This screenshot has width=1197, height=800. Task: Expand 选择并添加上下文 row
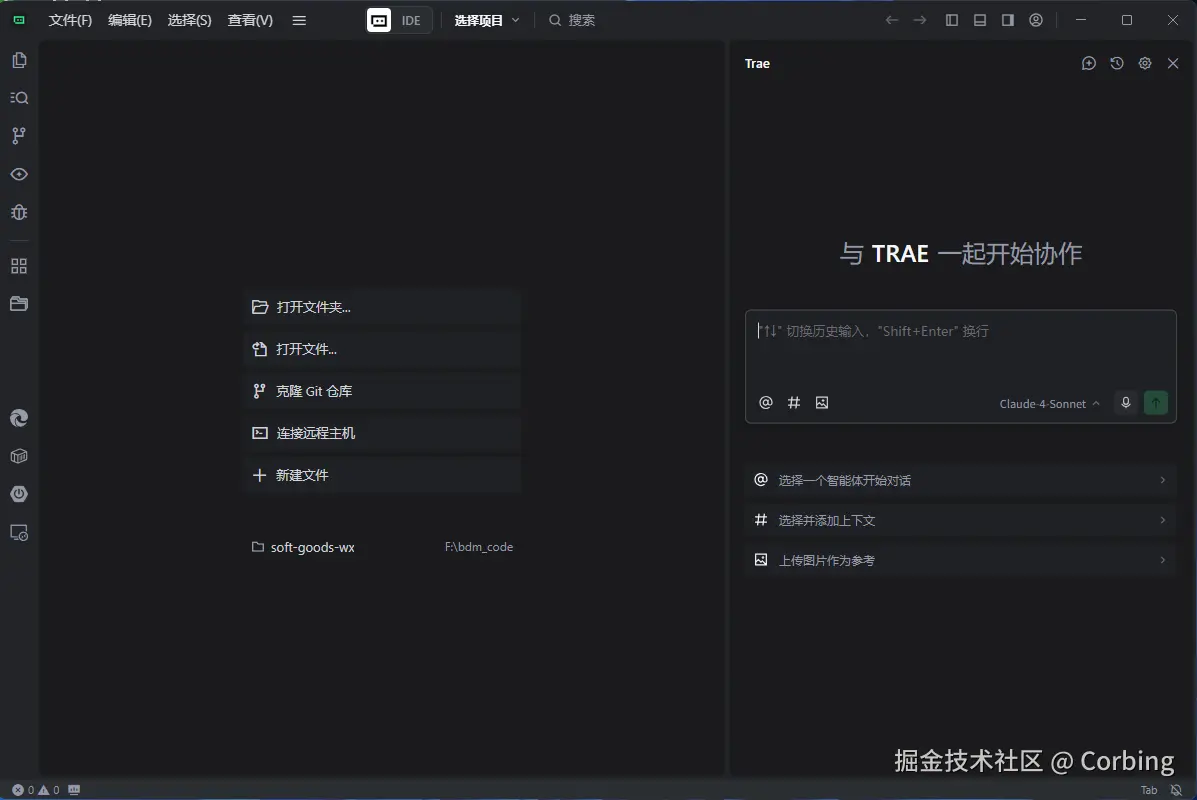point(960,520)
